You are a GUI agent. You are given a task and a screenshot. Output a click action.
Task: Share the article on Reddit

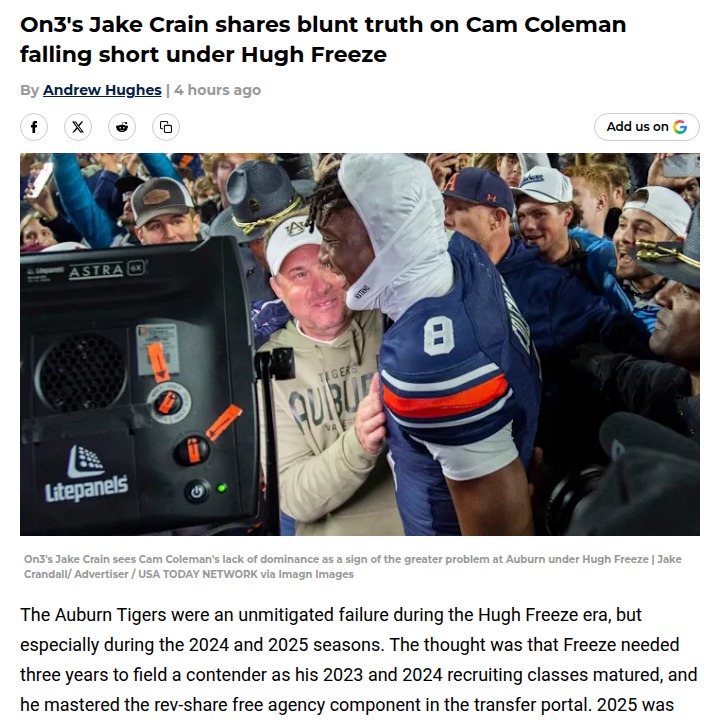122,127
